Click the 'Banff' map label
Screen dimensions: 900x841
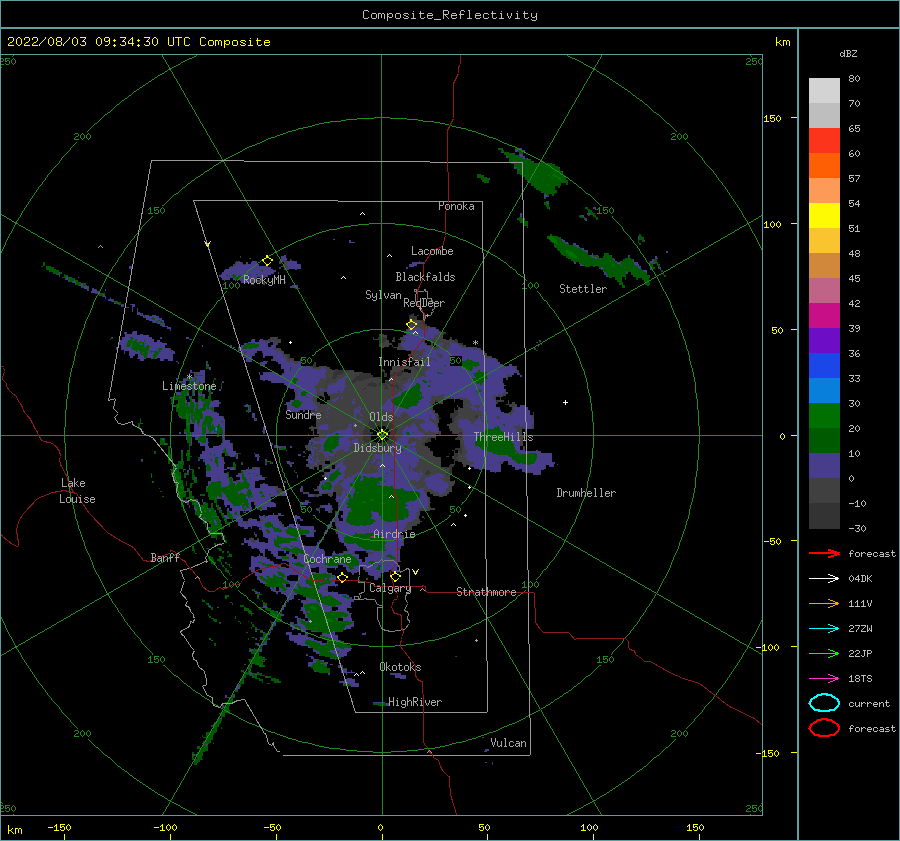click(165, 557)
